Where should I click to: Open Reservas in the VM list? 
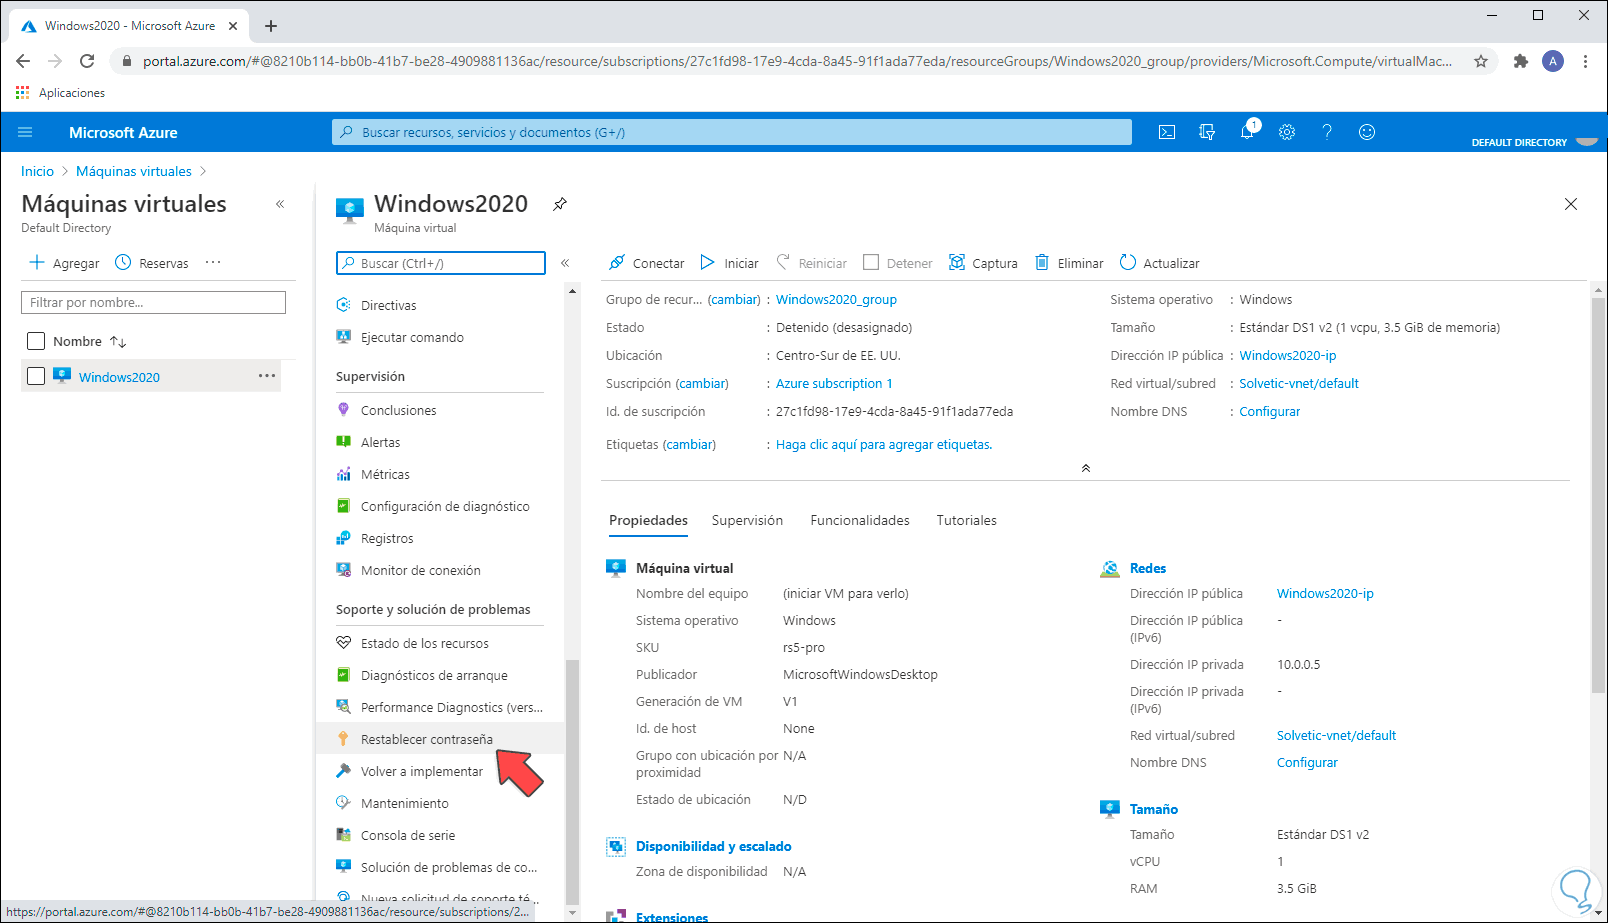tap(152, 263)
